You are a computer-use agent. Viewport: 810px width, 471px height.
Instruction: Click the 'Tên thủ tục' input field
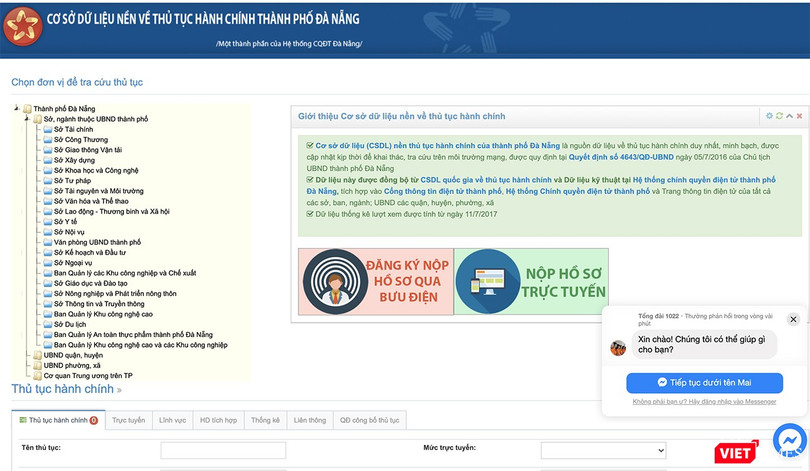(x=209, y=450)
